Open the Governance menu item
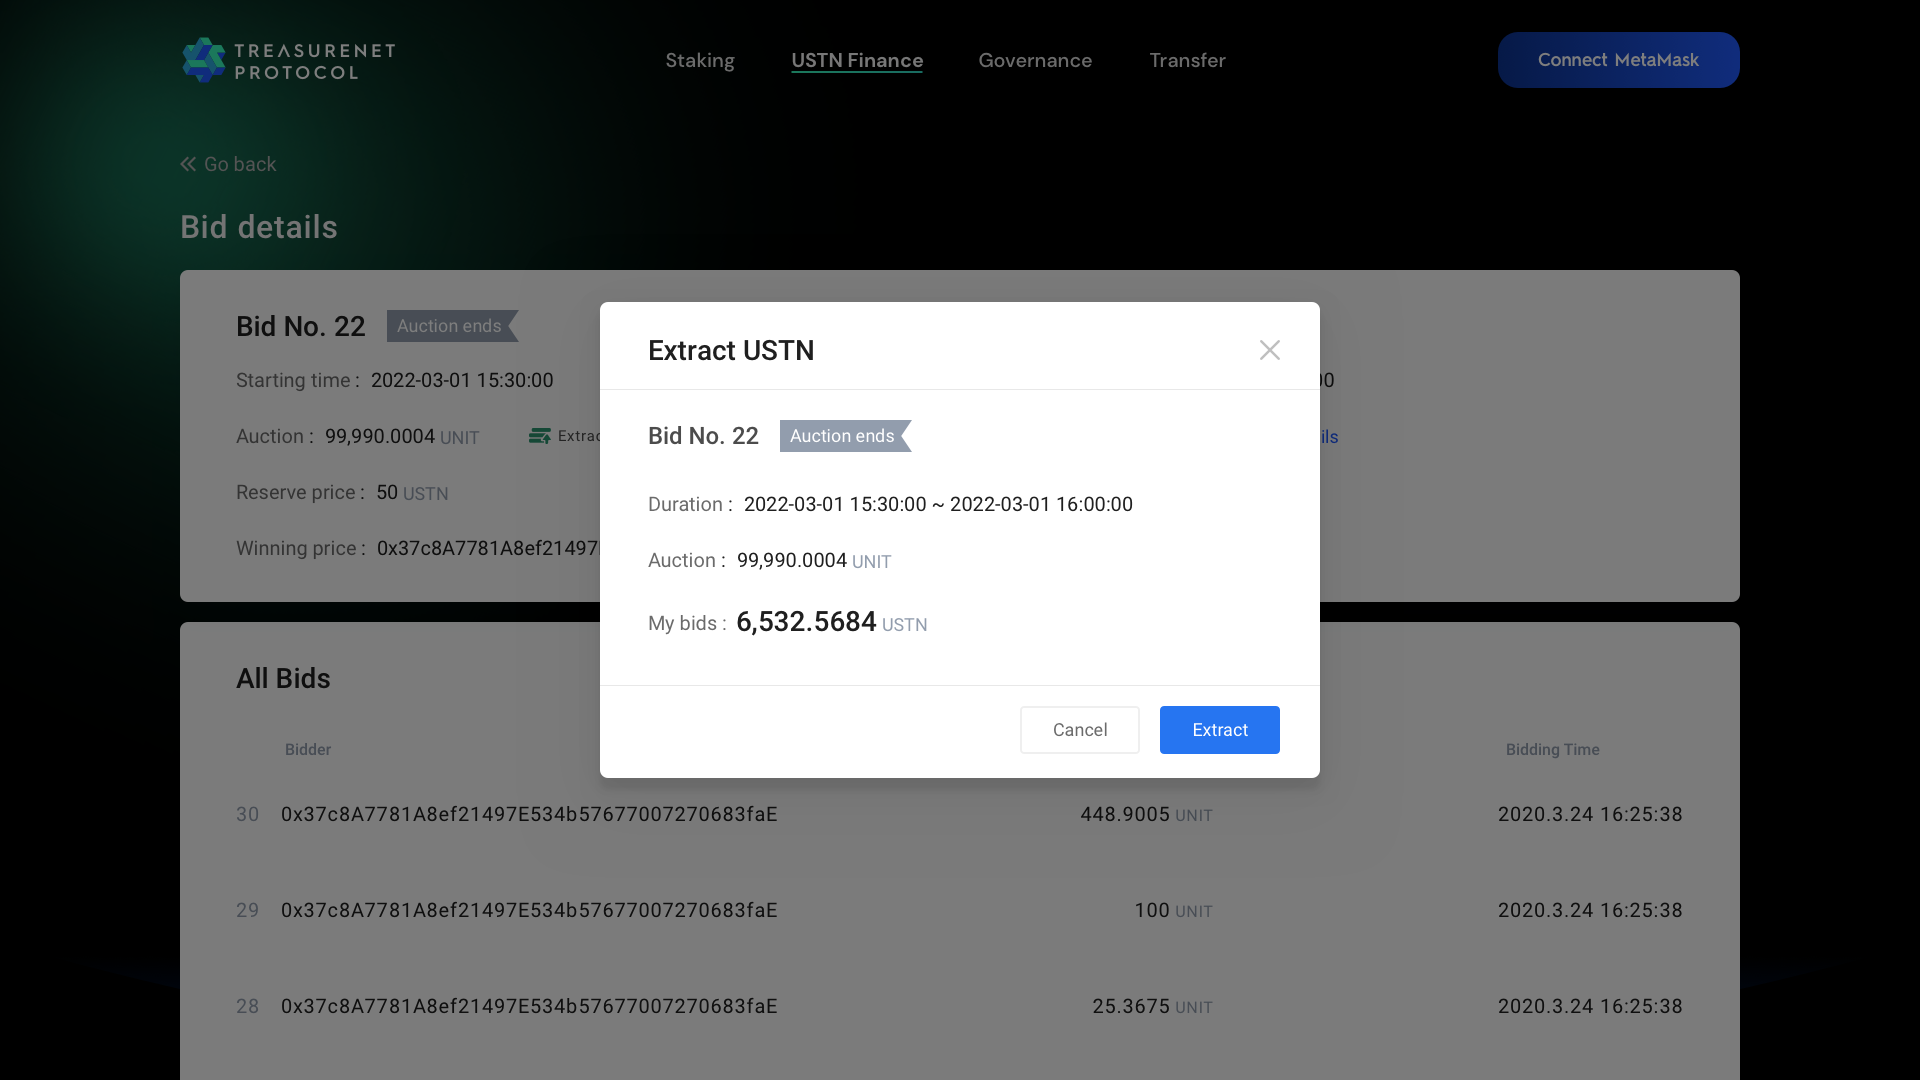The width and height of the screenshot is (1920, 1080). (x=1036, y=59)
